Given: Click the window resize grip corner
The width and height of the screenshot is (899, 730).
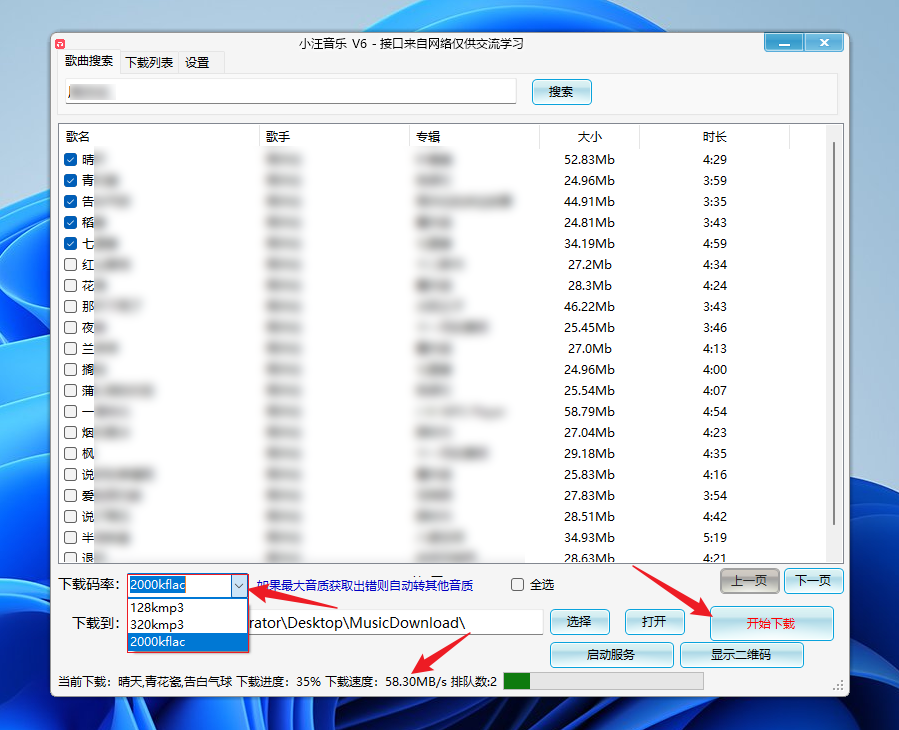Looking at the screenshot, I should (x=838, y=685).
